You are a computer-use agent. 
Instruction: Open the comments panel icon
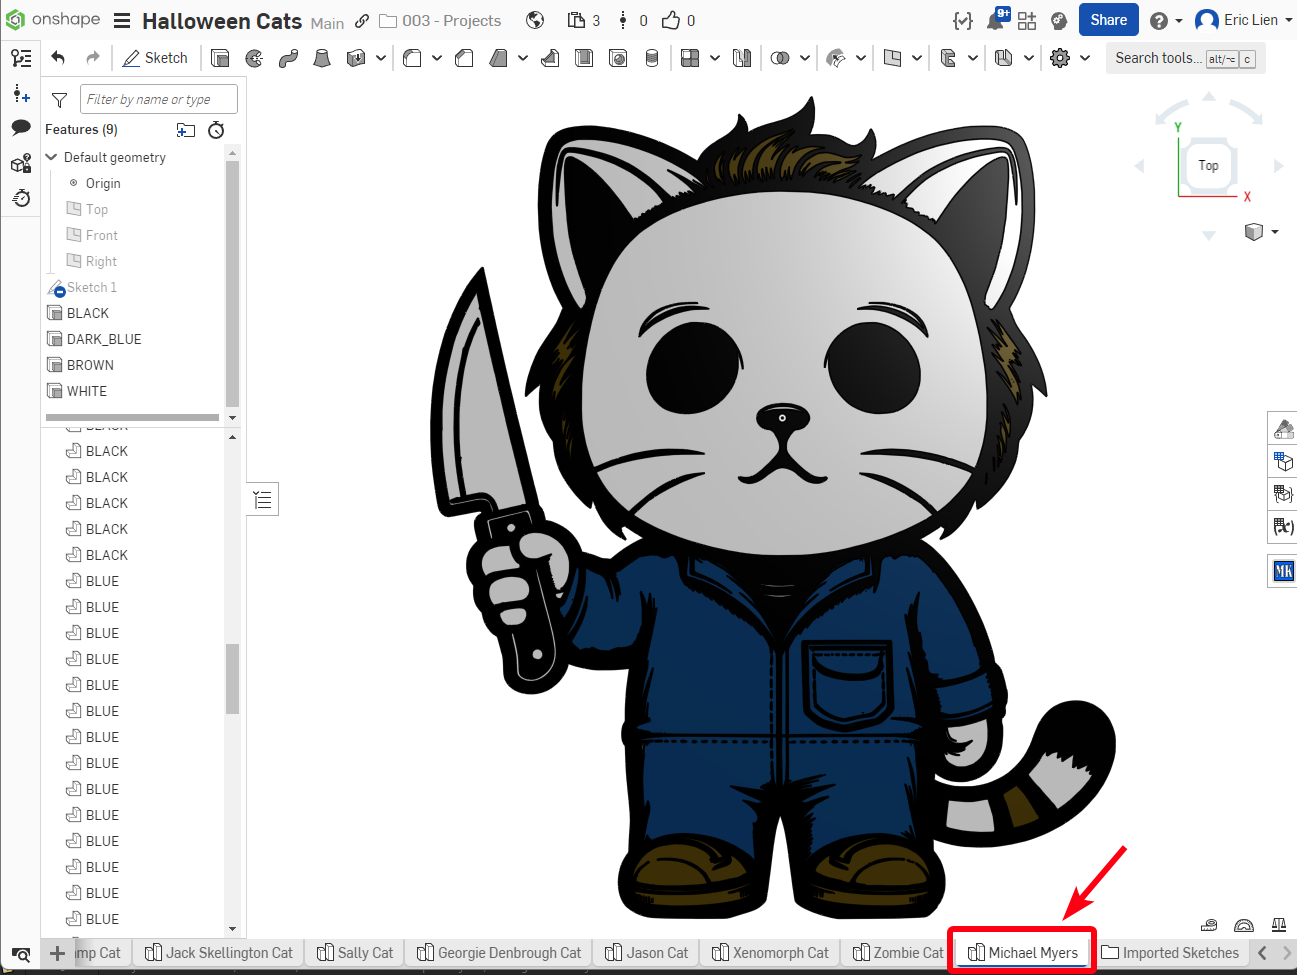tap(21, 127)
